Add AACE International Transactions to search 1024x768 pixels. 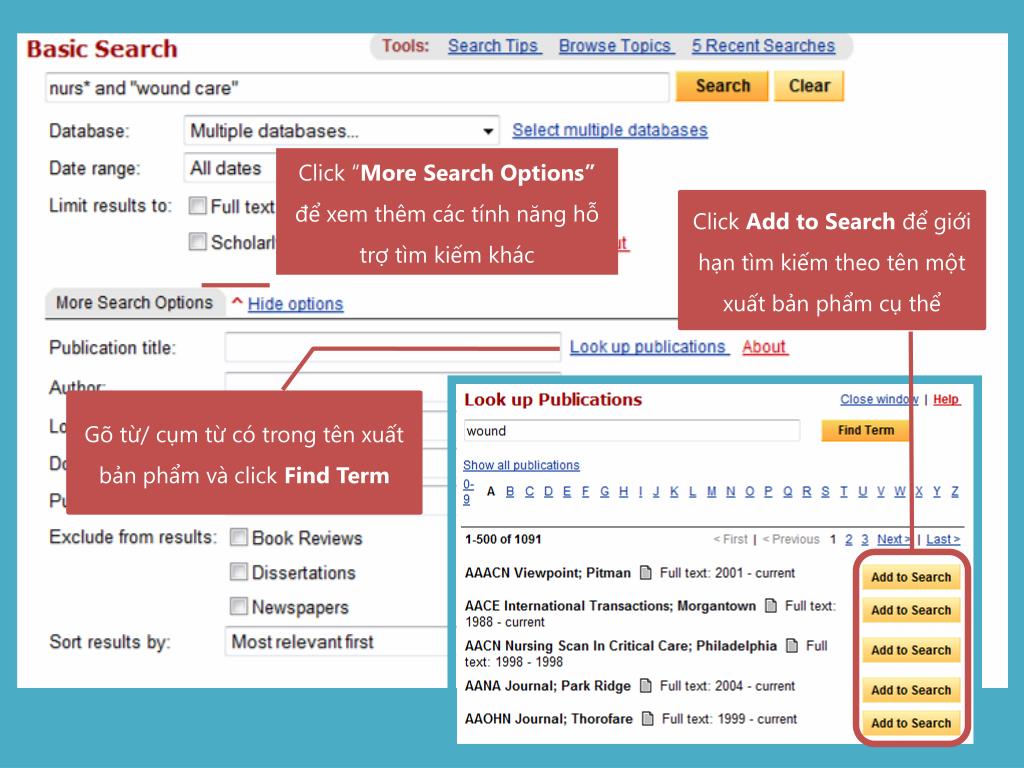tap(911, 610)
